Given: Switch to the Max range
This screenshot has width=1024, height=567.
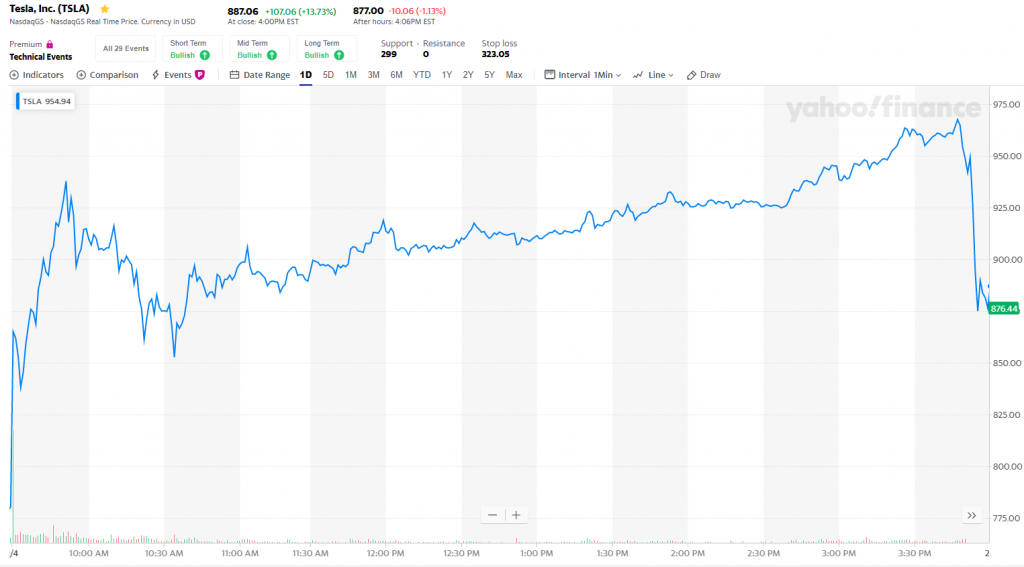Looking at the screenshot, I should pos(514,75).
